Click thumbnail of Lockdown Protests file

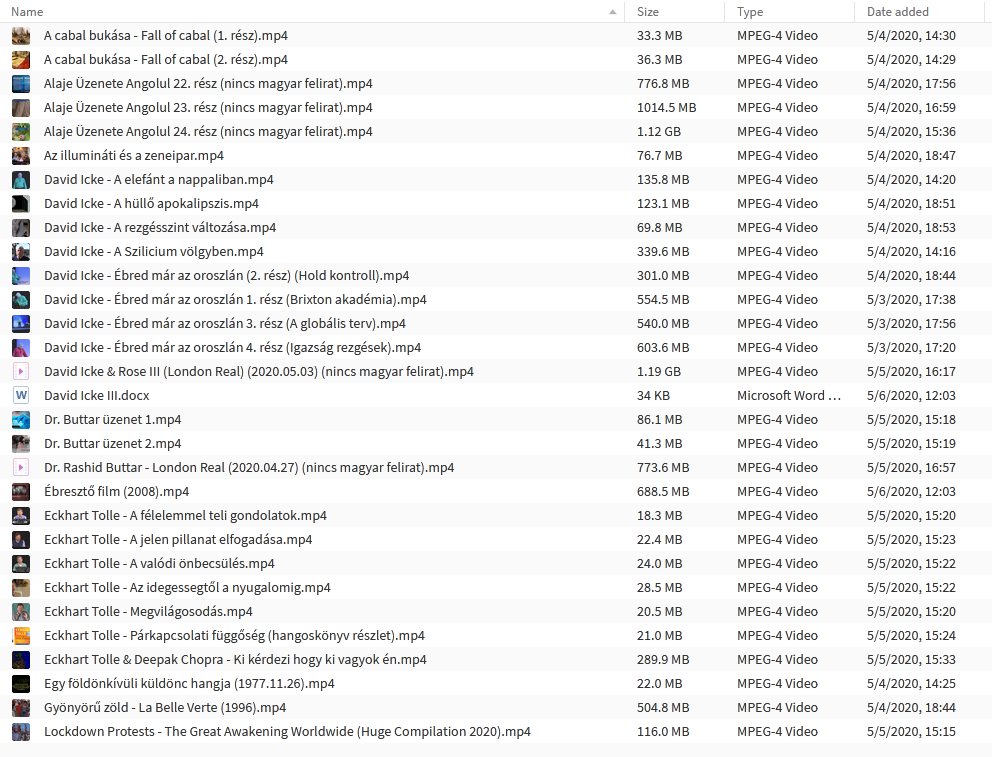(21, 732)
